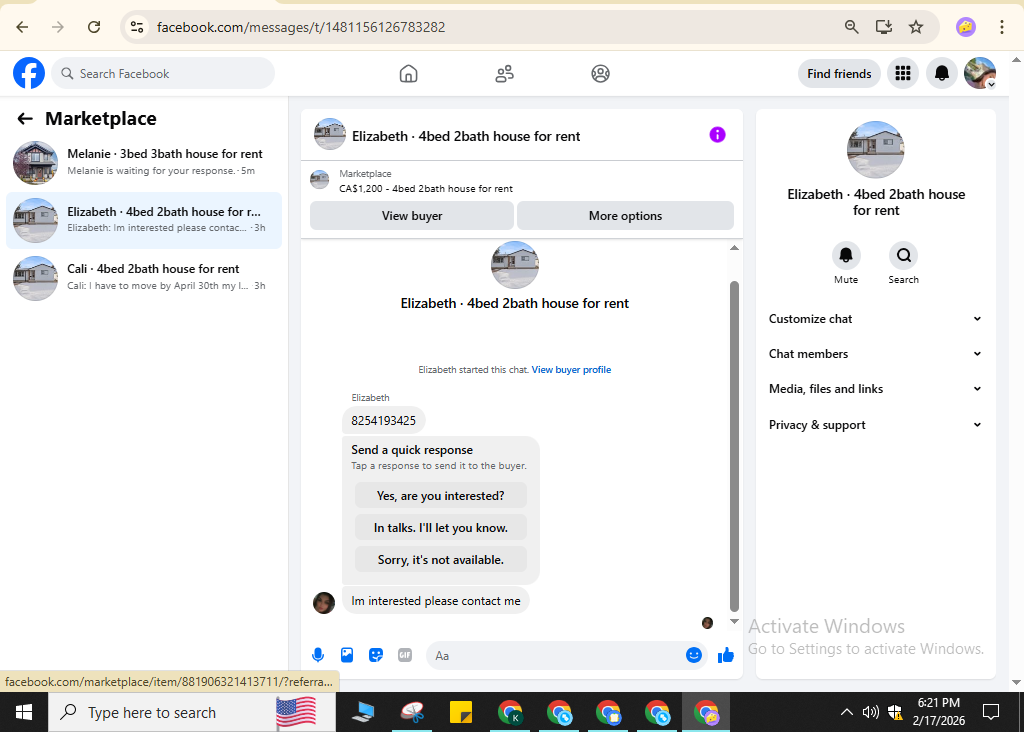1024x732 pixels.
Task: Open Melanie 3bed 3bath house conversation
Action: pos(144,163)
